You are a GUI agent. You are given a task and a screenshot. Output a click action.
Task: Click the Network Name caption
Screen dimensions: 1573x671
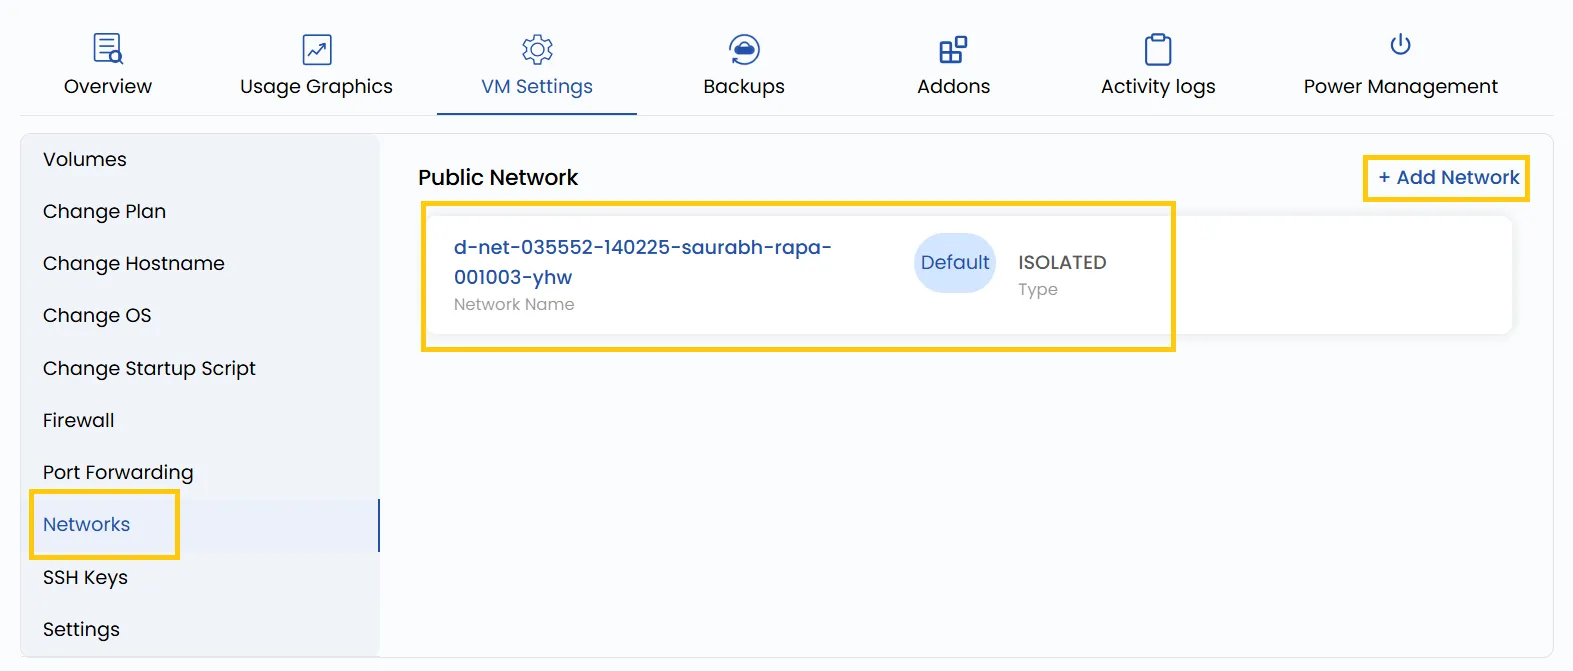coord(514,305)
